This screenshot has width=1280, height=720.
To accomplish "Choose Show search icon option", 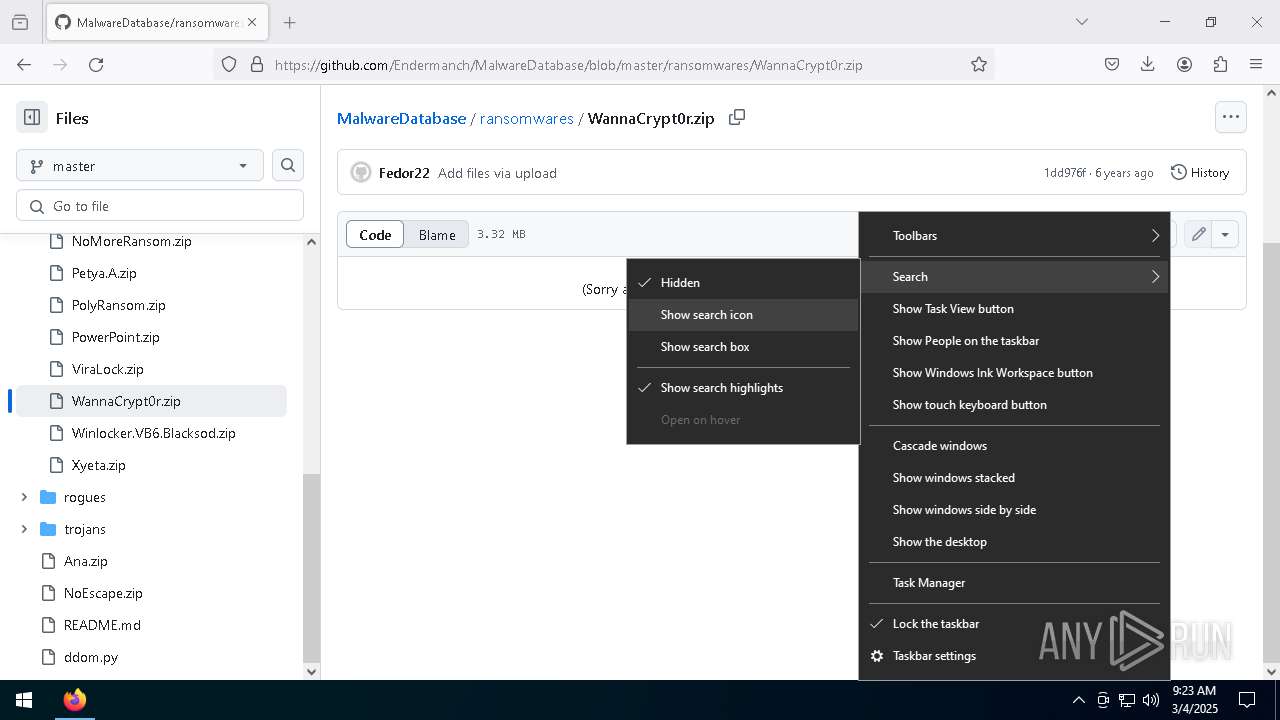I will click(x=743, y=315).
